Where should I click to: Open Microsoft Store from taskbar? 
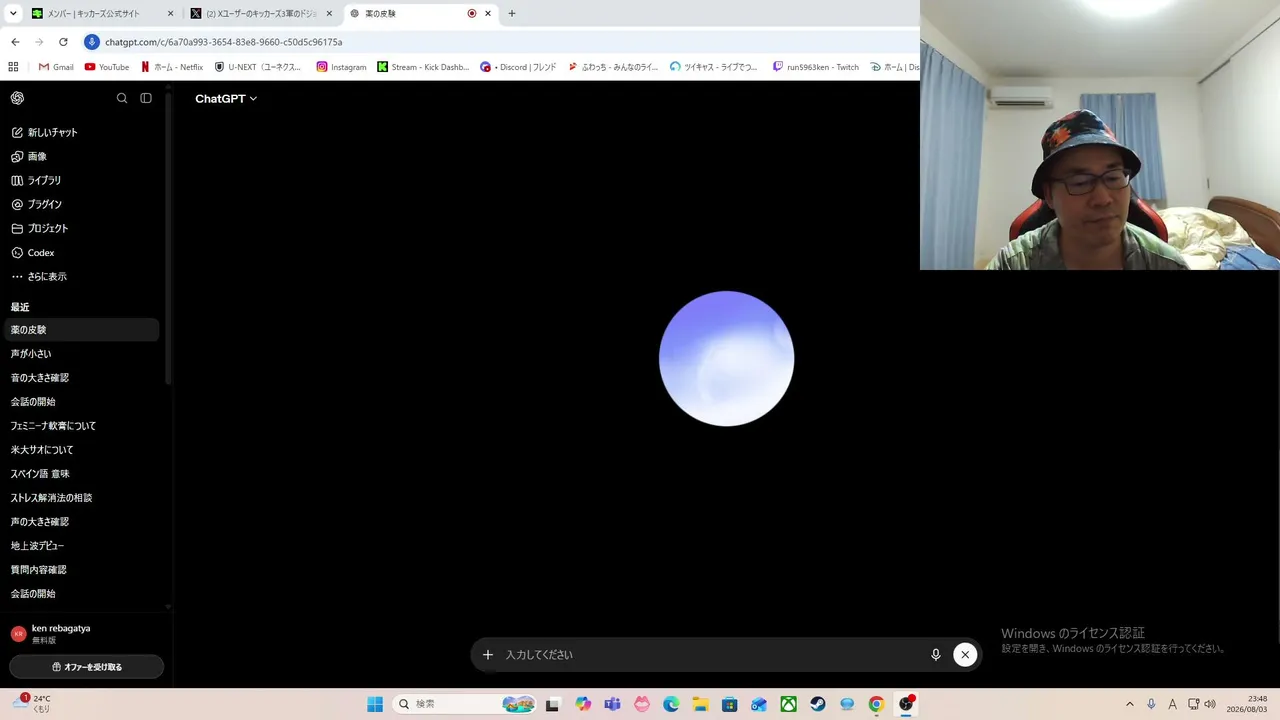[x=730, y=704]
